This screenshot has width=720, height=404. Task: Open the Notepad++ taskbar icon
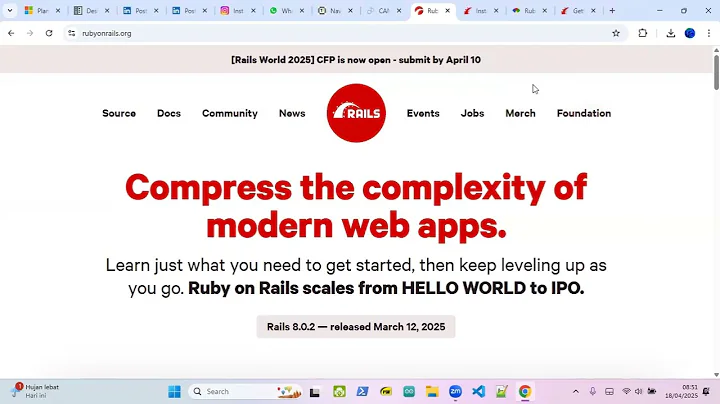click(501, 392)
